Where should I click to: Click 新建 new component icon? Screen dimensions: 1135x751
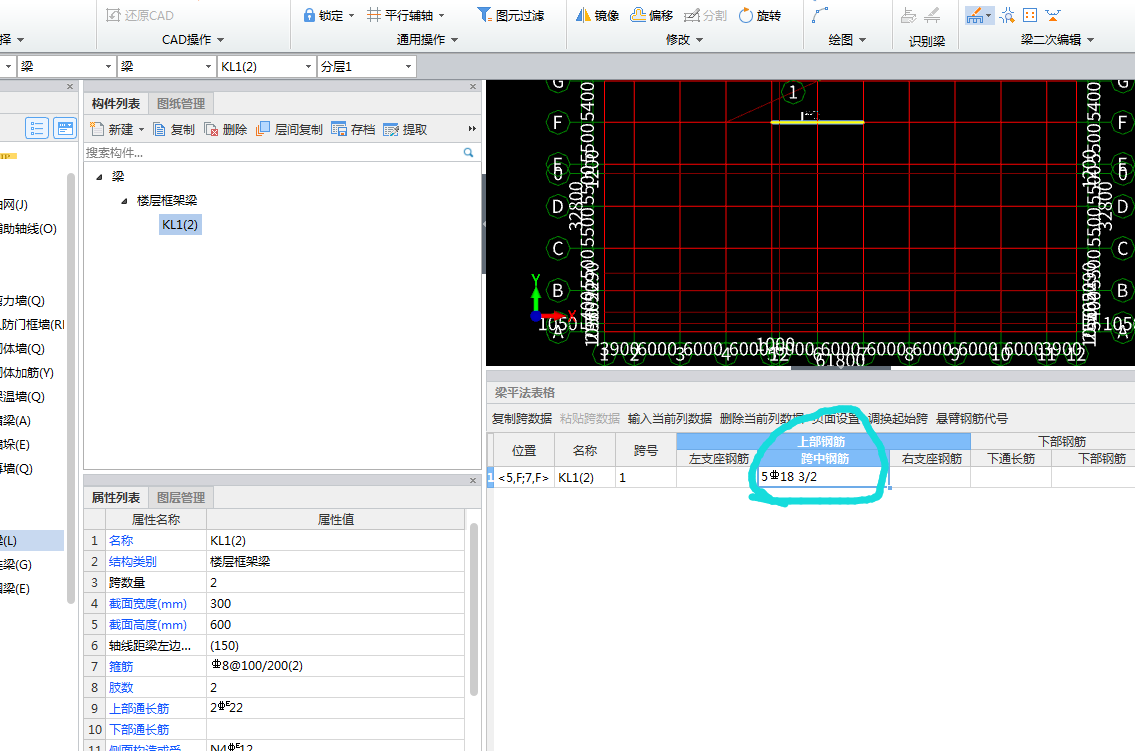click(97, 130)
